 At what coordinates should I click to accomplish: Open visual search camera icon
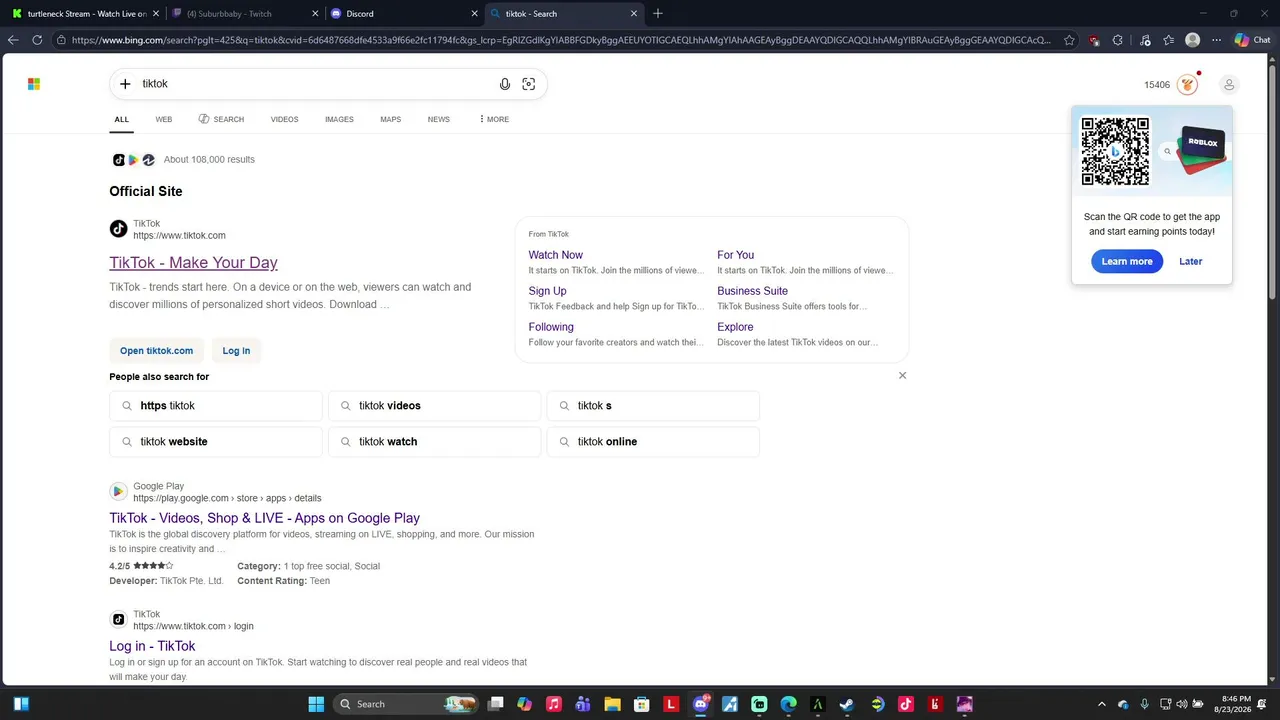click(529, 84)
